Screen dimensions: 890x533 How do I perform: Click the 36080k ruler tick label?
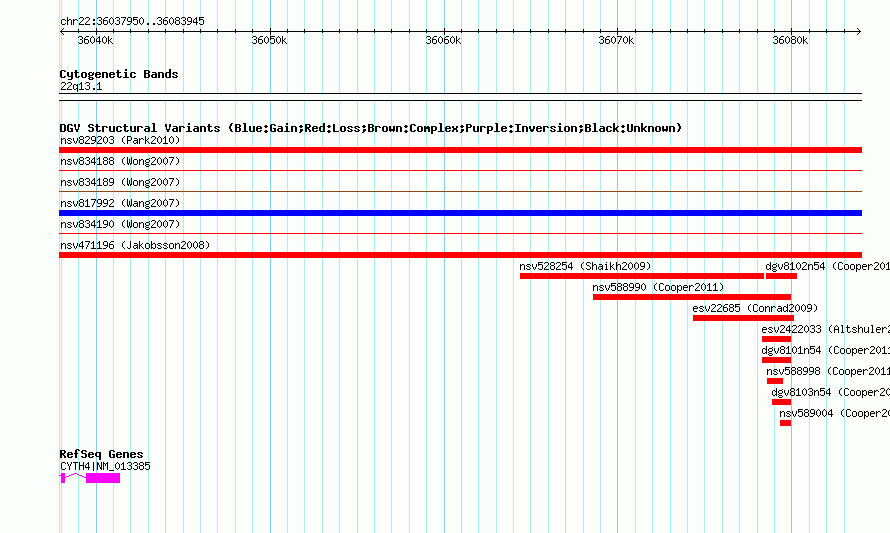(x=790, y=40)
